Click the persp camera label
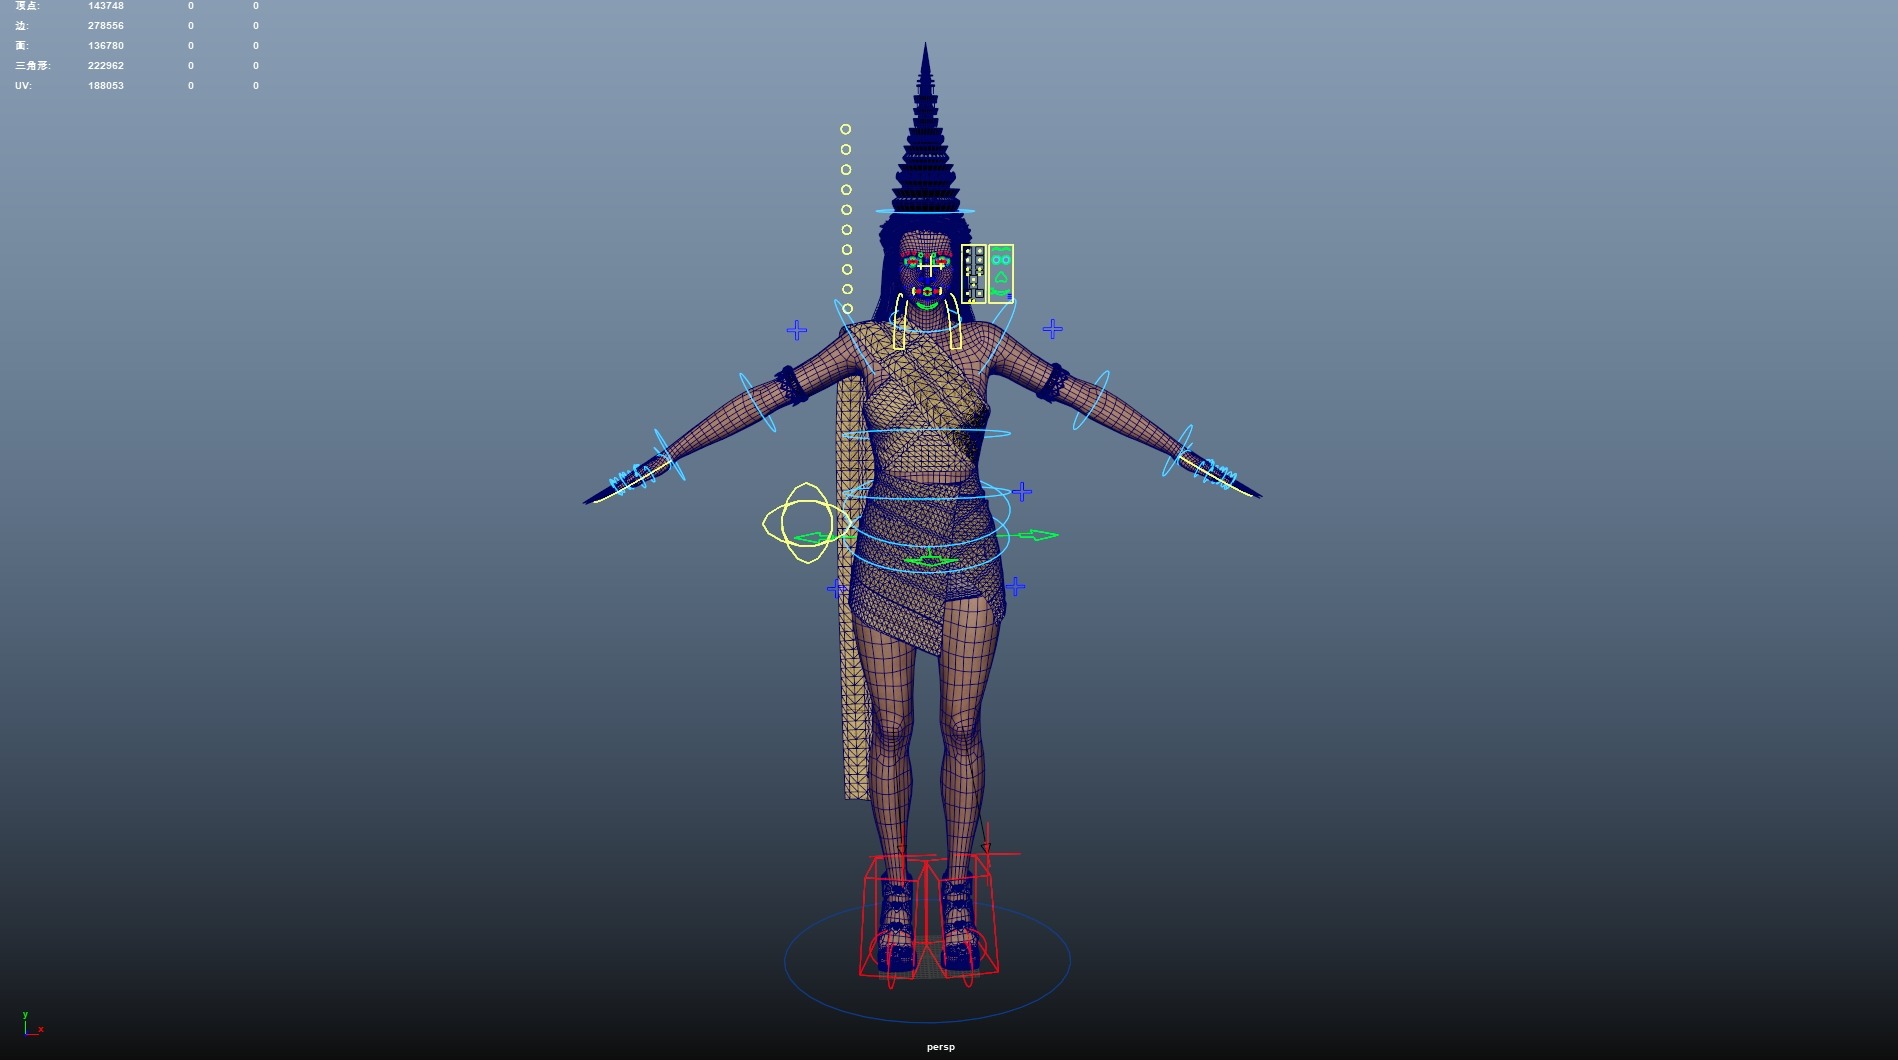Image resolution: width=1898 pixels, height=1060 pixels. pyautogui.click(x=941, y=1047)
